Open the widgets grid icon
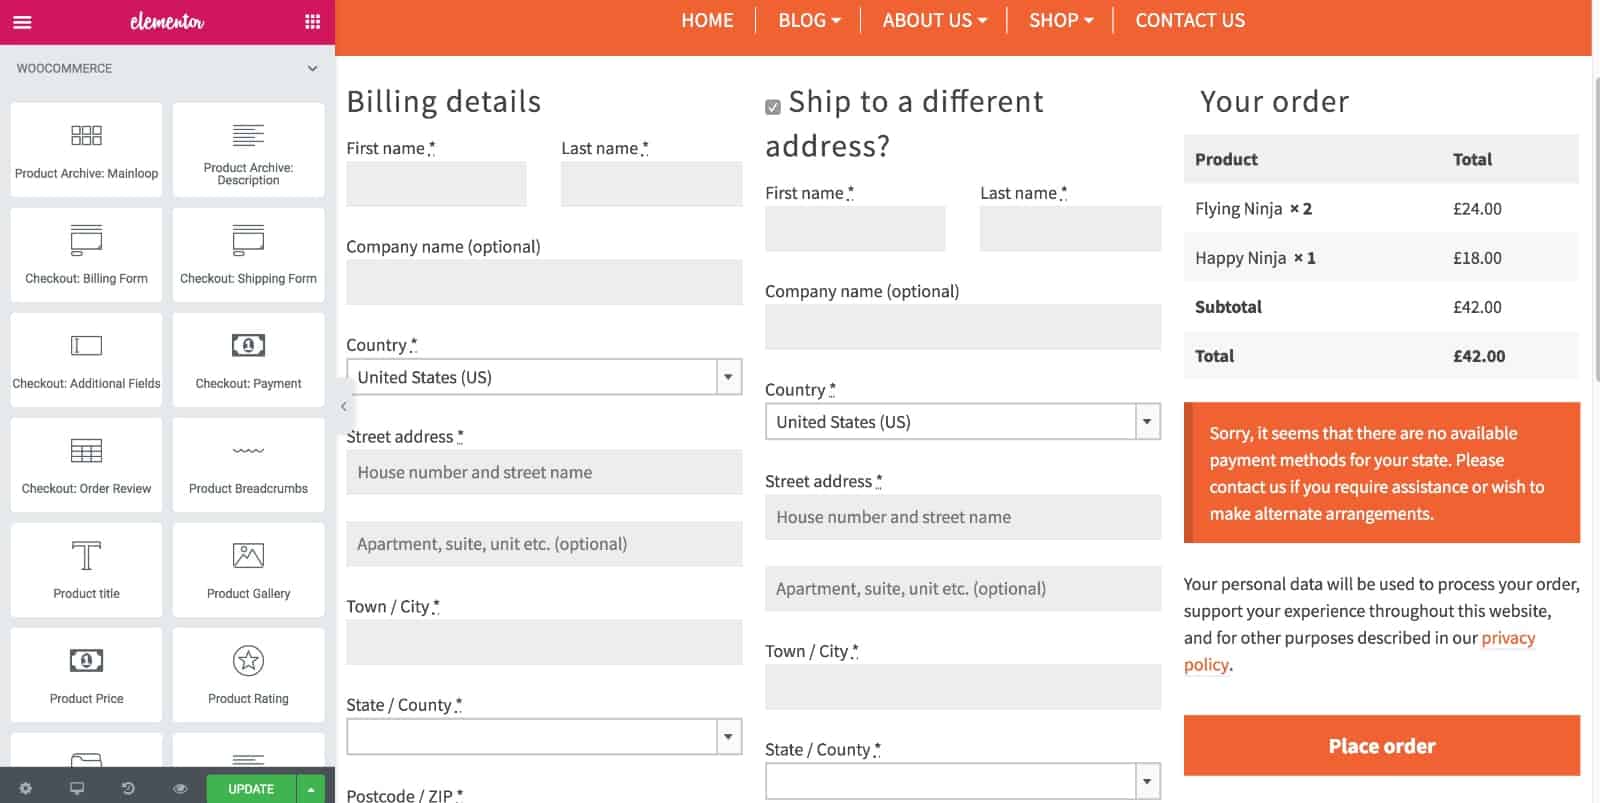The height and width of the screenshot is (803, 1600). tap(312, 22)
